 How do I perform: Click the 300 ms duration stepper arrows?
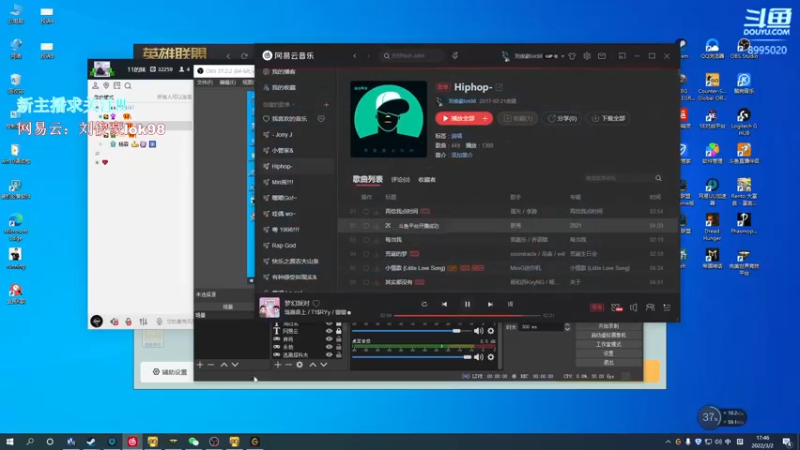567,327
